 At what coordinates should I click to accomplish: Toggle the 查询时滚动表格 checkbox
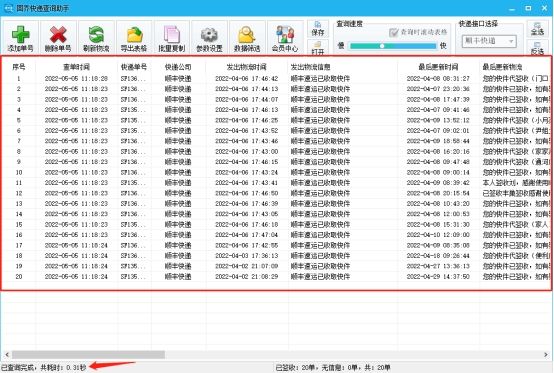pos(393,32)
